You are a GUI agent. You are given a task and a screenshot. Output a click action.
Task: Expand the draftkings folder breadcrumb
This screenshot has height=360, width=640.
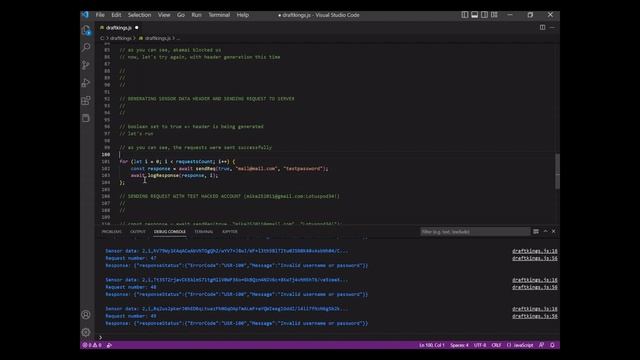pos(121,38)
